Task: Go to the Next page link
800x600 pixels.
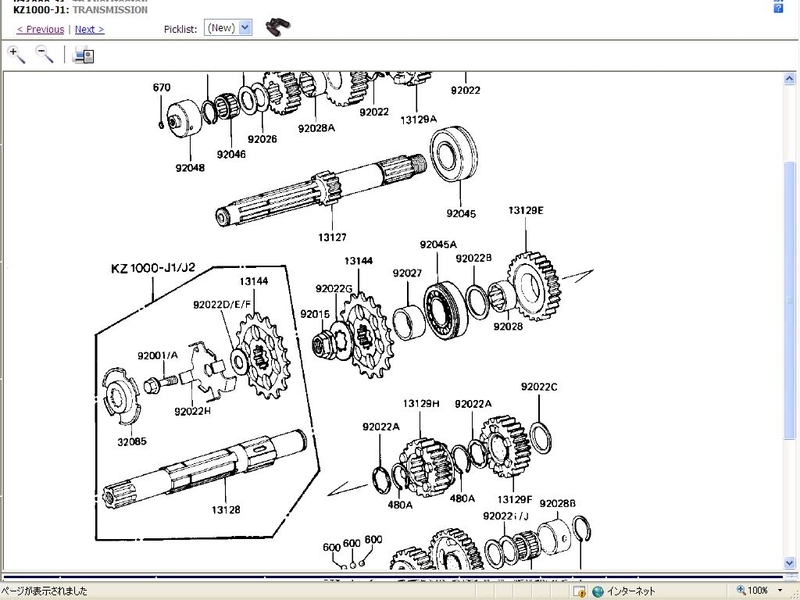Action: 89,30
